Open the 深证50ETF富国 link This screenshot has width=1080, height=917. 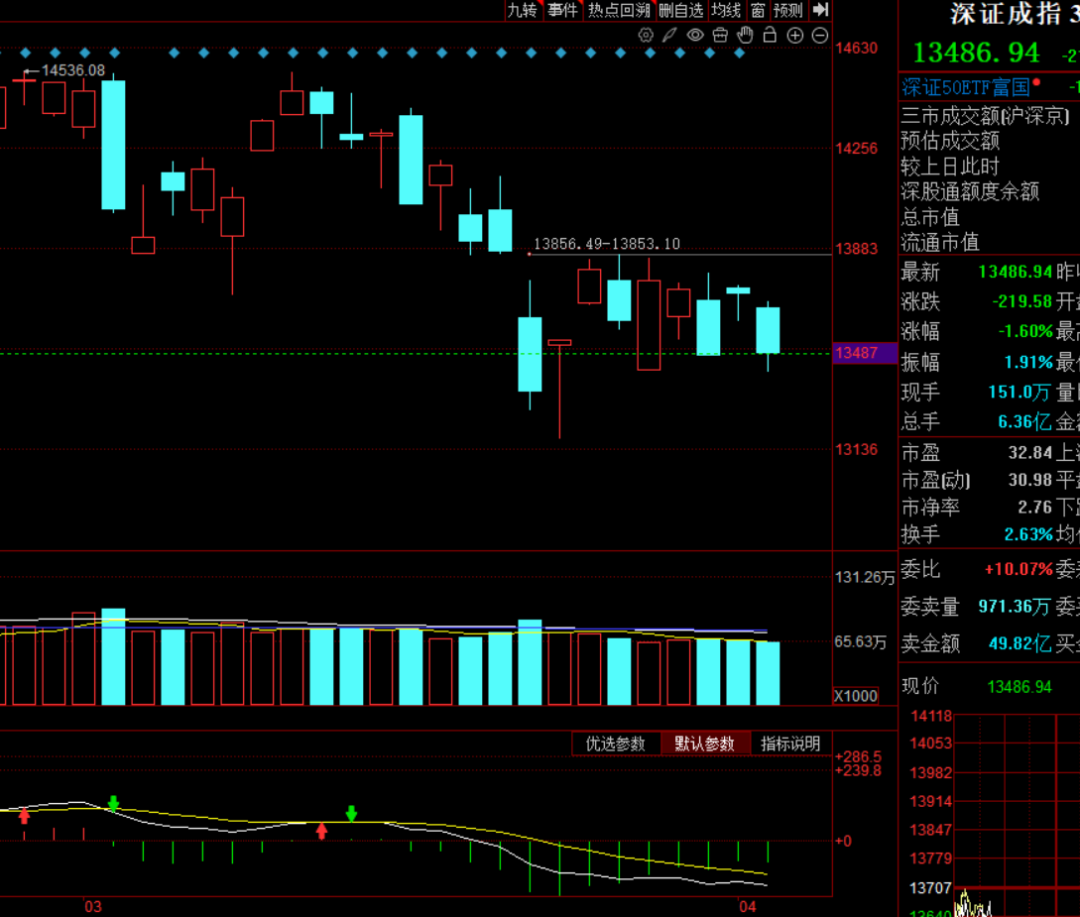[966, 87]
